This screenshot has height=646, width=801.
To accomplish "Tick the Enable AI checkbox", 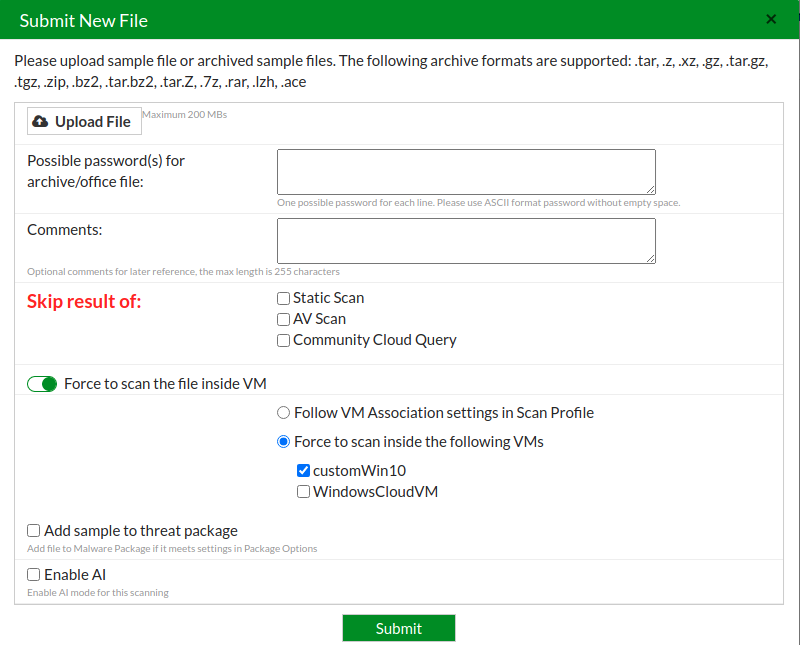I will point(34,575).
